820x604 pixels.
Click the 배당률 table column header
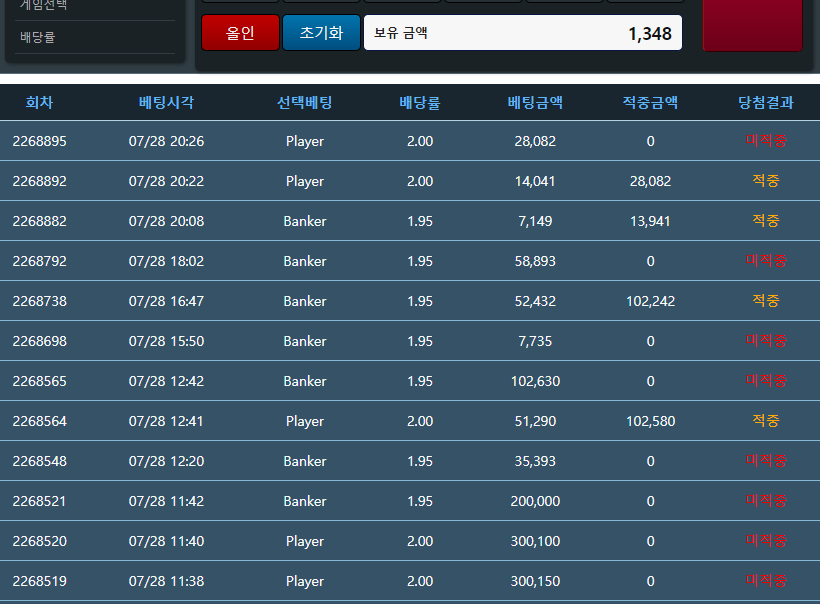coord(420,102)
